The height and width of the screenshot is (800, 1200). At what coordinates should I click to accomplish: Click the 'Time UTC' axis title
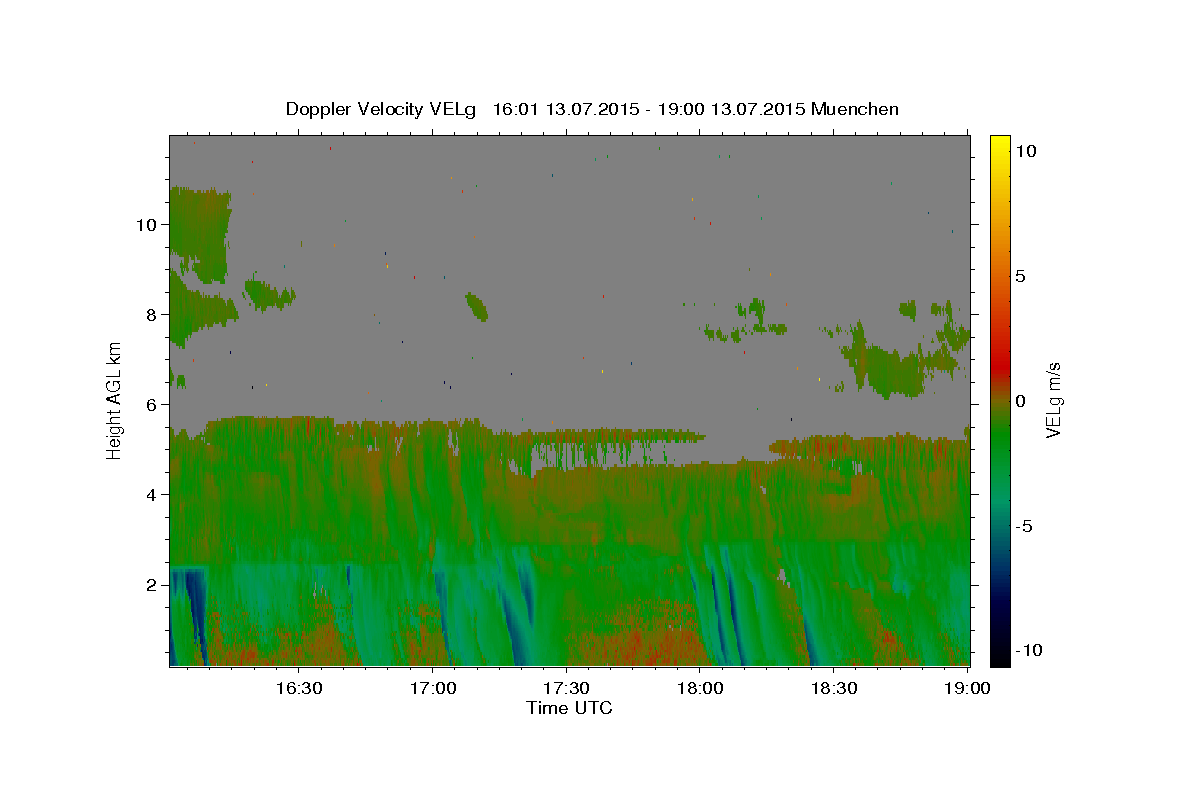569,708
